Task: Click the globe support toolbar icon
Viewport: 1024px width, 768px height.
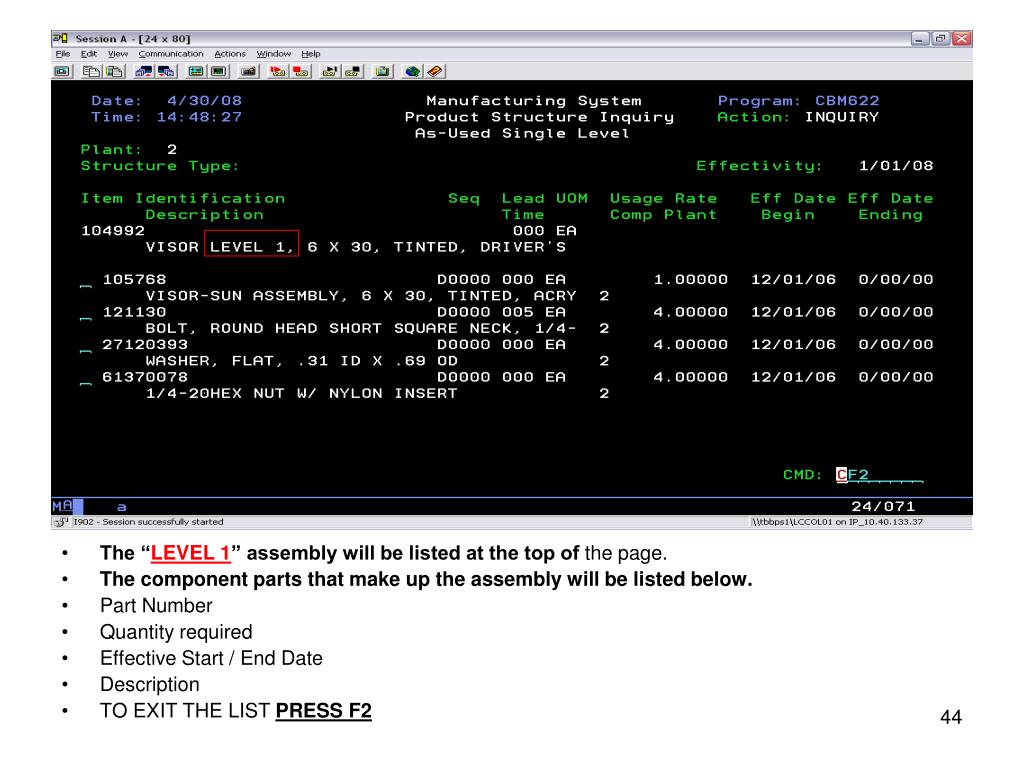Action: [x=412, y=71]
